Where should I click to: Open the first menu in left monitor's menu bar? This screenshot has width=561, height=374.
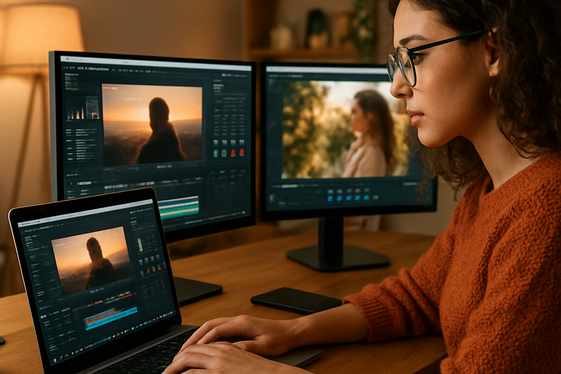tap(65, 67)
